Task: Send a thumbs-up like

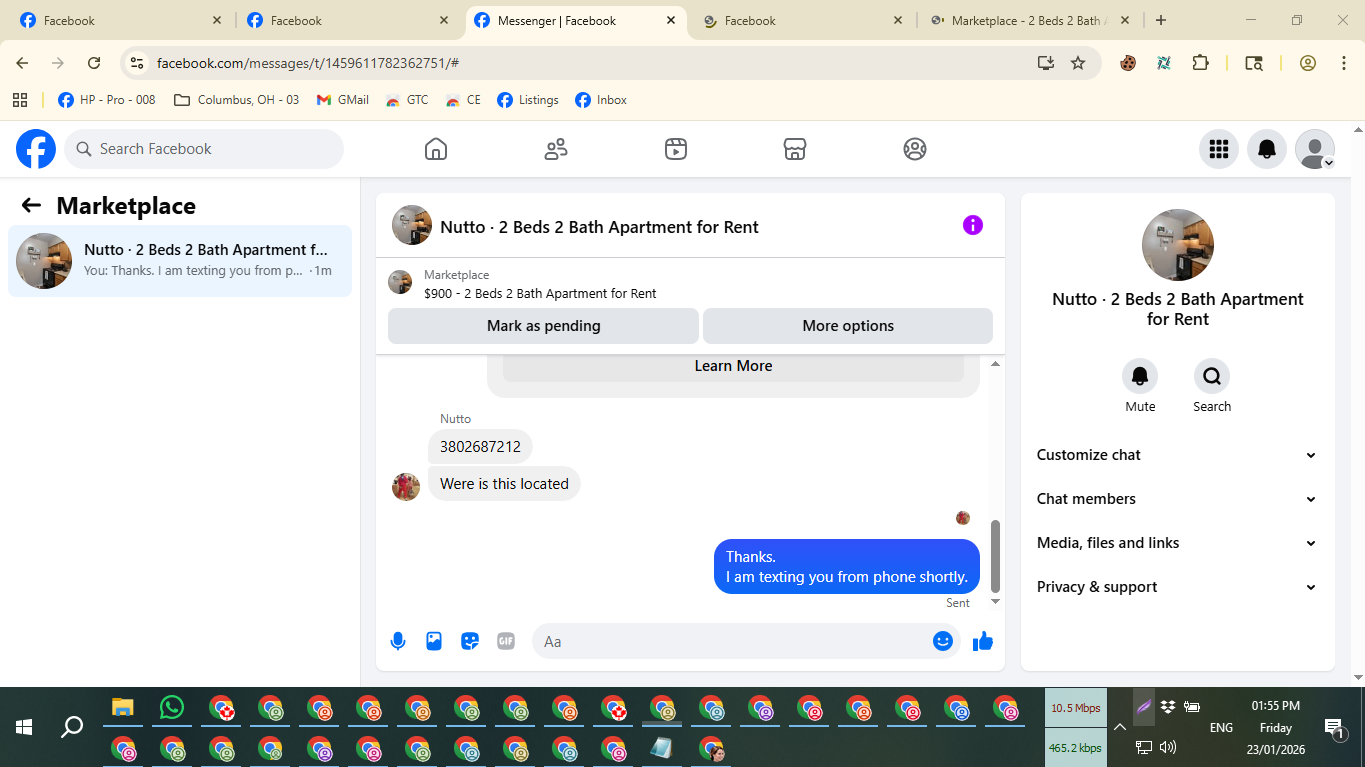Action: coord(983,641)
